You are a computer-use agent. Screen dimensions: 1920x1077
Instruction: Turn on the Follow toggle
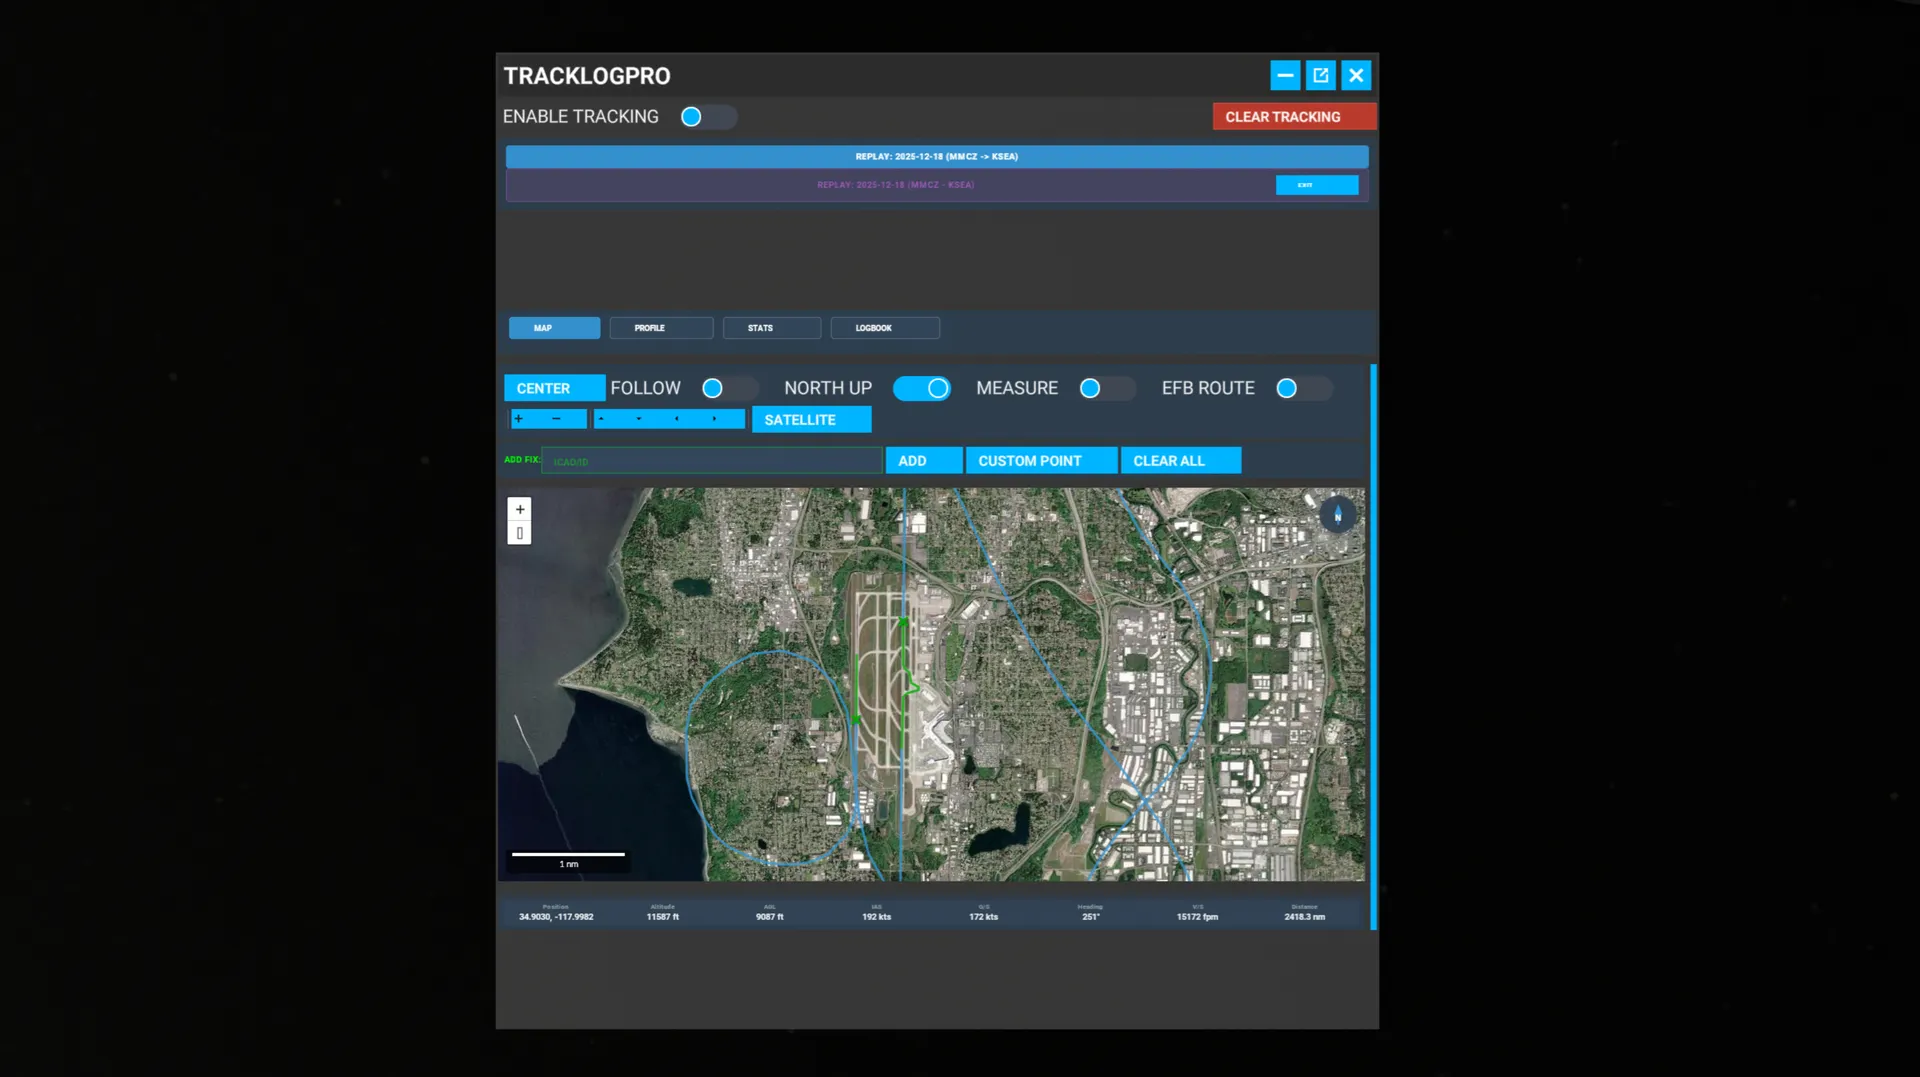pyautogui.click(x=728, y=388)
